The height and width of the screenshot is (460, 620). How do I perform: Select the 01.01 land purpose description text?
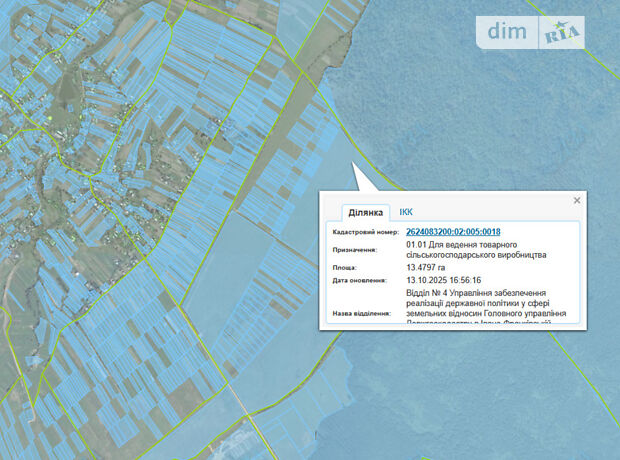tap(476, 250)
